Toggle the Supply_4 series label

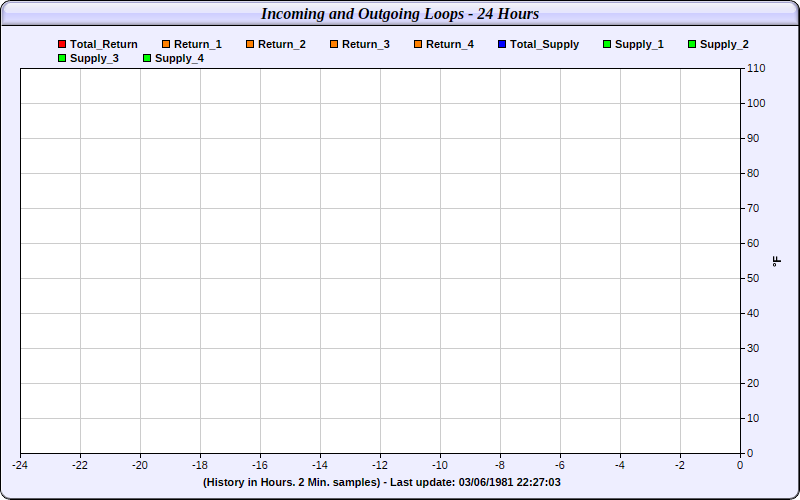click(179, 59)
